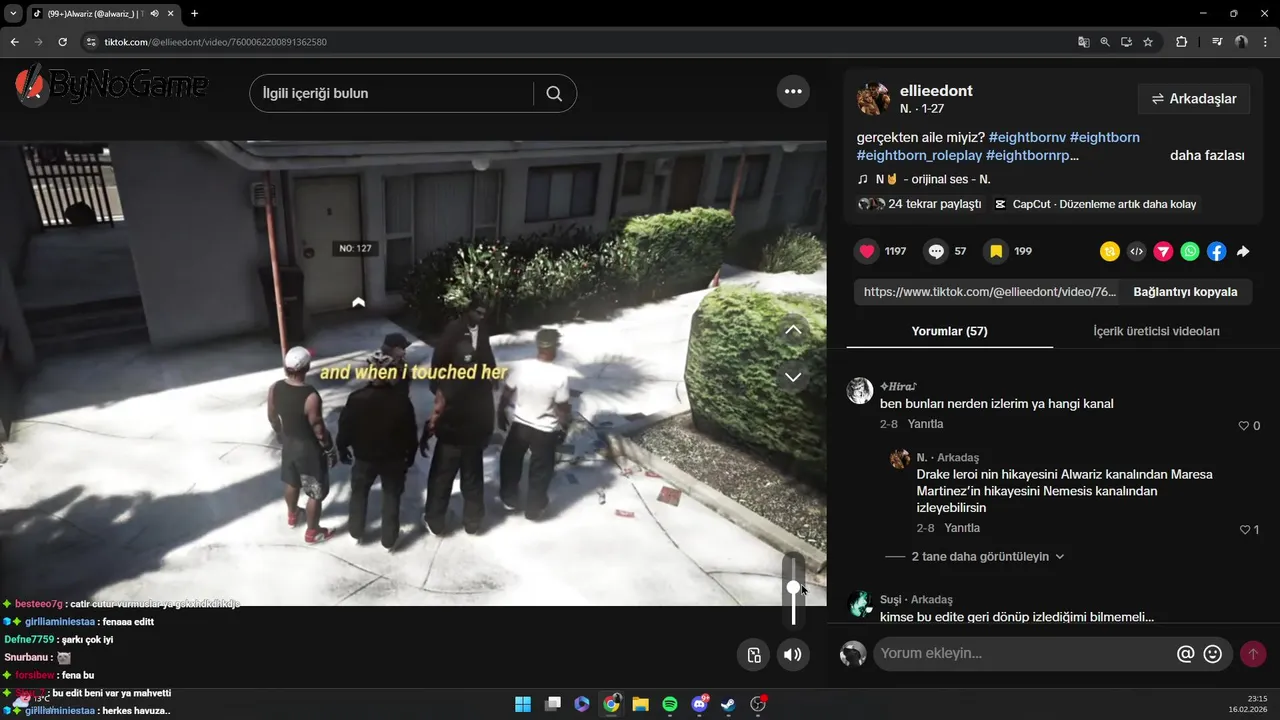The height and width of the screenshot is (720, 1280).
Task: Click Chrome profile avatar icon
Action: pos(1241,42)
